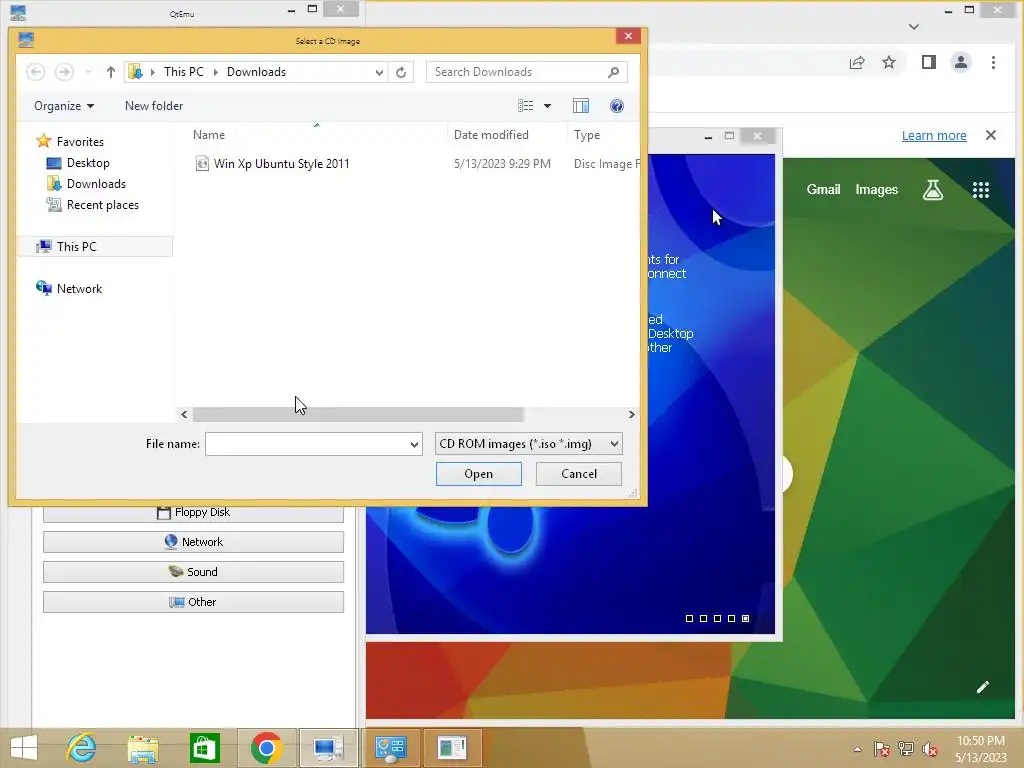Open Chrome three-dot menu
Viewport: 1024px width, 768px height.
click(993, 63)
